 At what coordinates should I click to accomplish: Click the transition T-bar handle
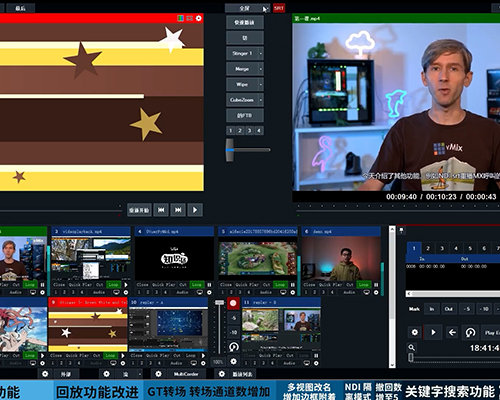pyautogui.click(x=230, y=150)
